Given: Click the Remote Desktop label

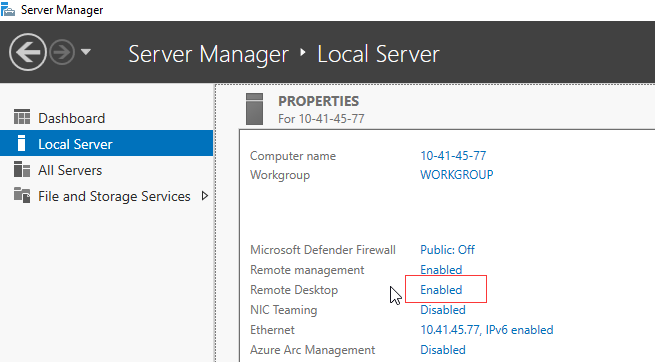Looking at the screenshot, I should tap(294, 290).
